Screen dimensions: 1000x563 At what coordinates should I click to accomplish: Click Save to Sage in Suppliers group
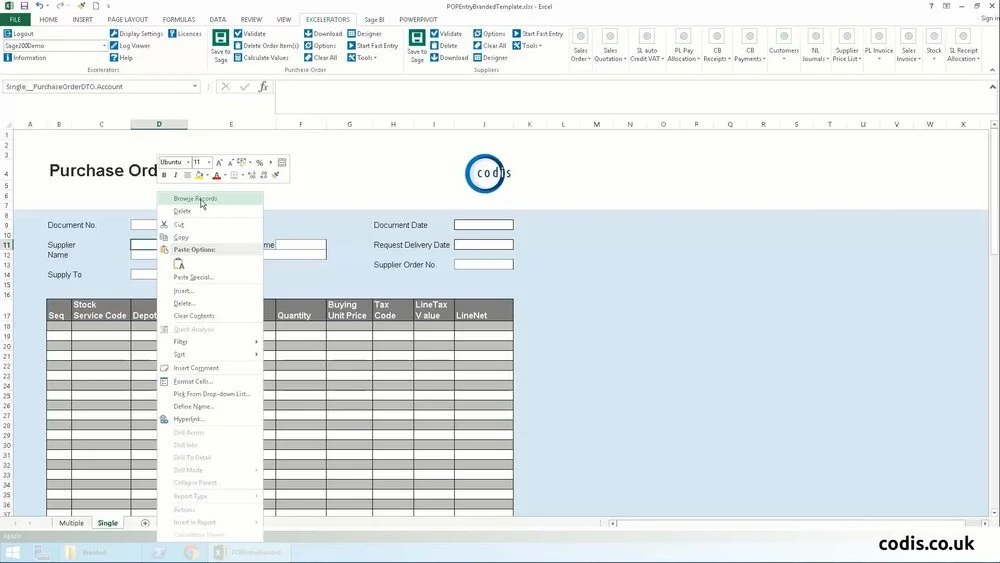(x=417, y=46)
